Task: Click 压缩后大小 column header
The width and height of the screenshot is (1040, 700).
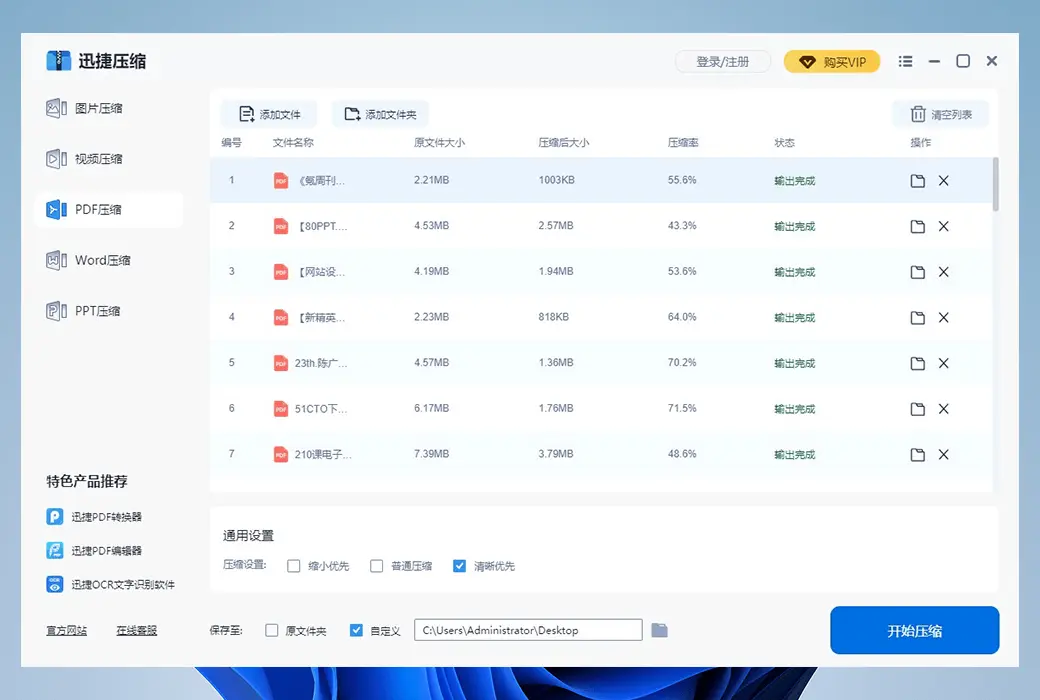Action: point(564,143)
